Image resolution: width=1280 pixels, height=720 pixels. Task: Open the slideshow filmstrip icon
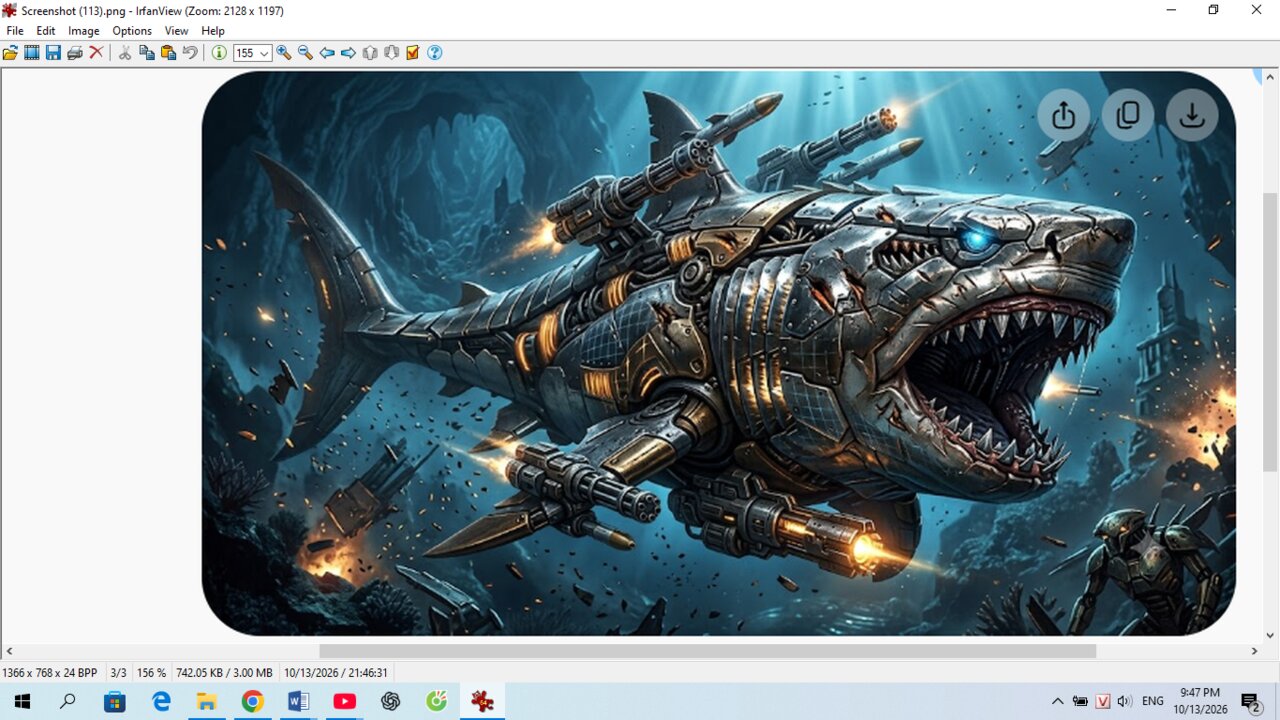[32, 53]
